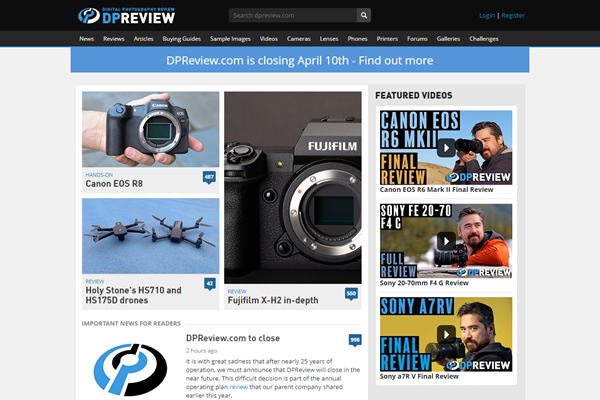Click the REVIEW label above Fujifilm X-H2
This screenshot has width=600, height=400.
click(237, 291)
